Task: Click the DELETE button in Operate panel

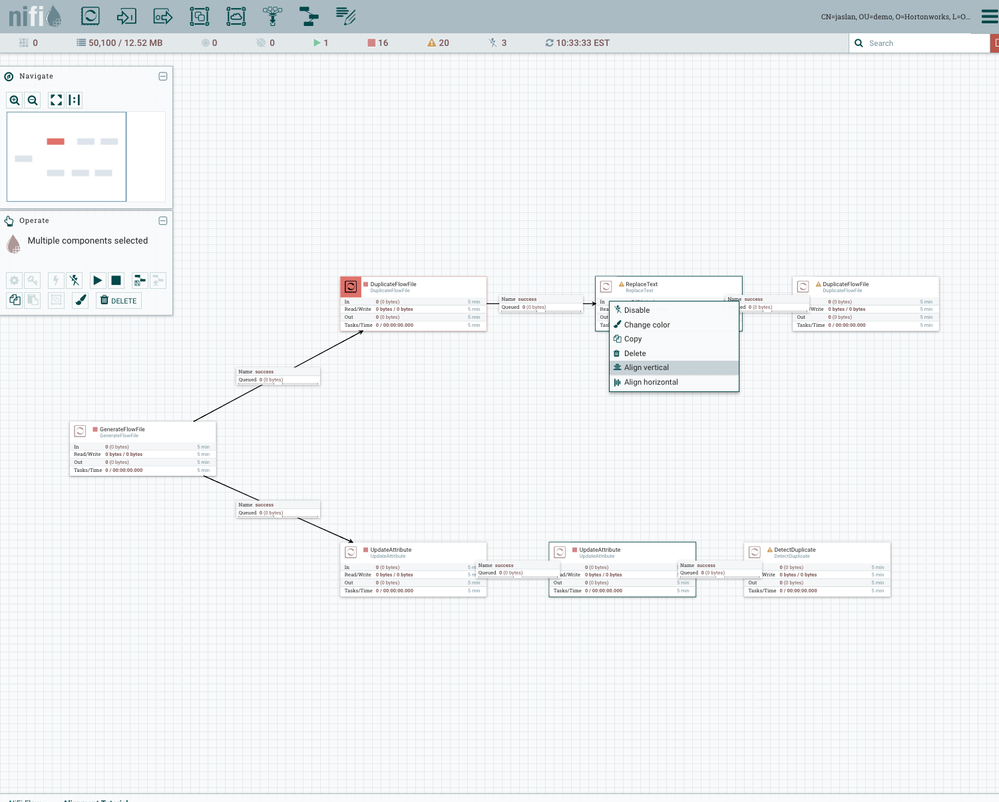Action: [118, 300]
